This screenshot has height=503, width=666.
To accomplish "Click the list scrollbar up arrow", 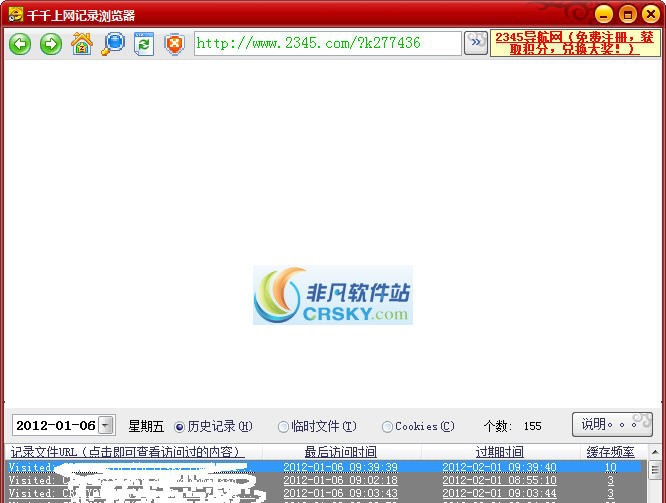I will click(x=655, y=452).
